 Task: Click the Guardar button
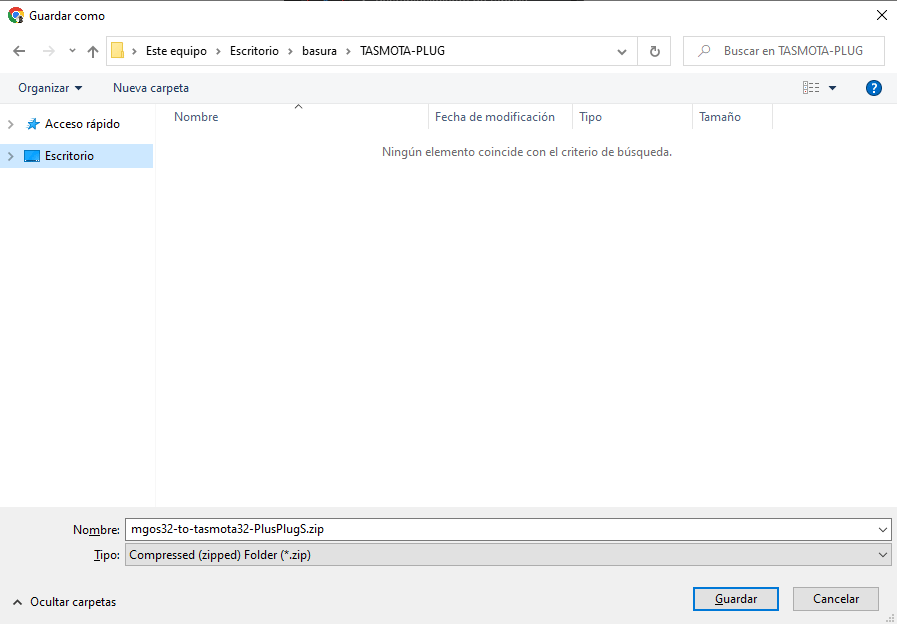[x=735, y=599]
